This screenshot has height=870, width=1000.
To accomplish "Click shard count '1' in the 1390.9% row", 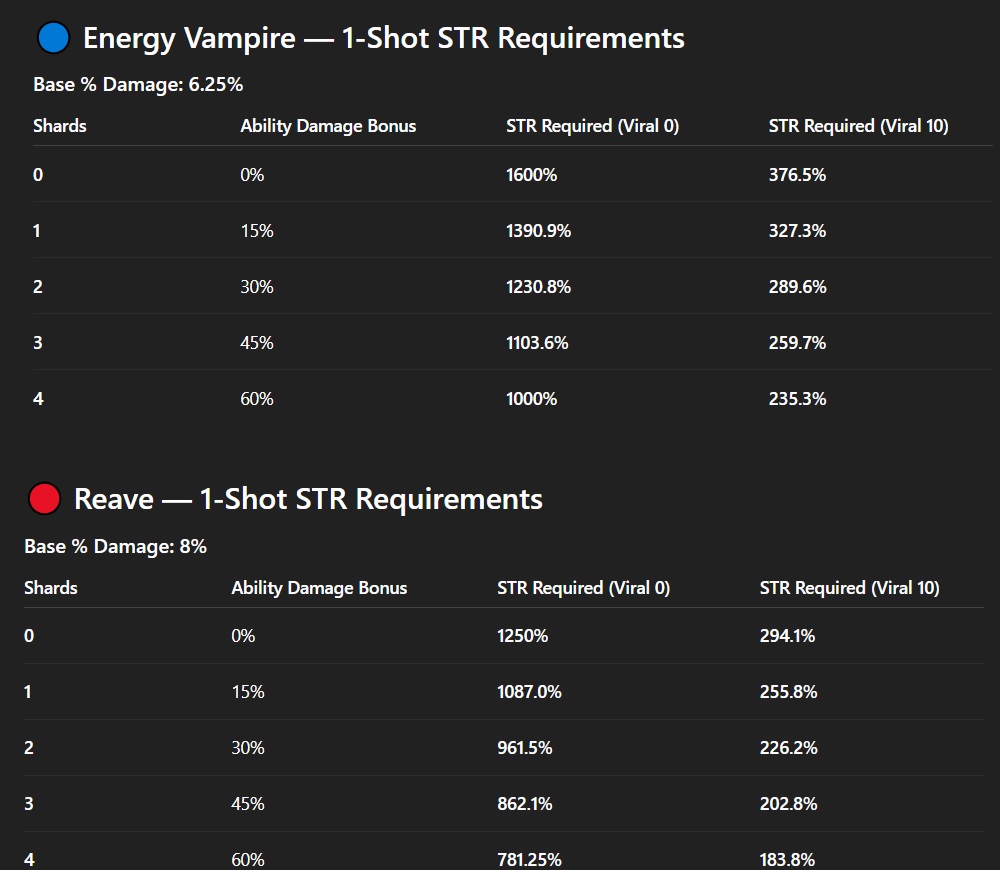I will pyautogui.click(x=37, y=231).
